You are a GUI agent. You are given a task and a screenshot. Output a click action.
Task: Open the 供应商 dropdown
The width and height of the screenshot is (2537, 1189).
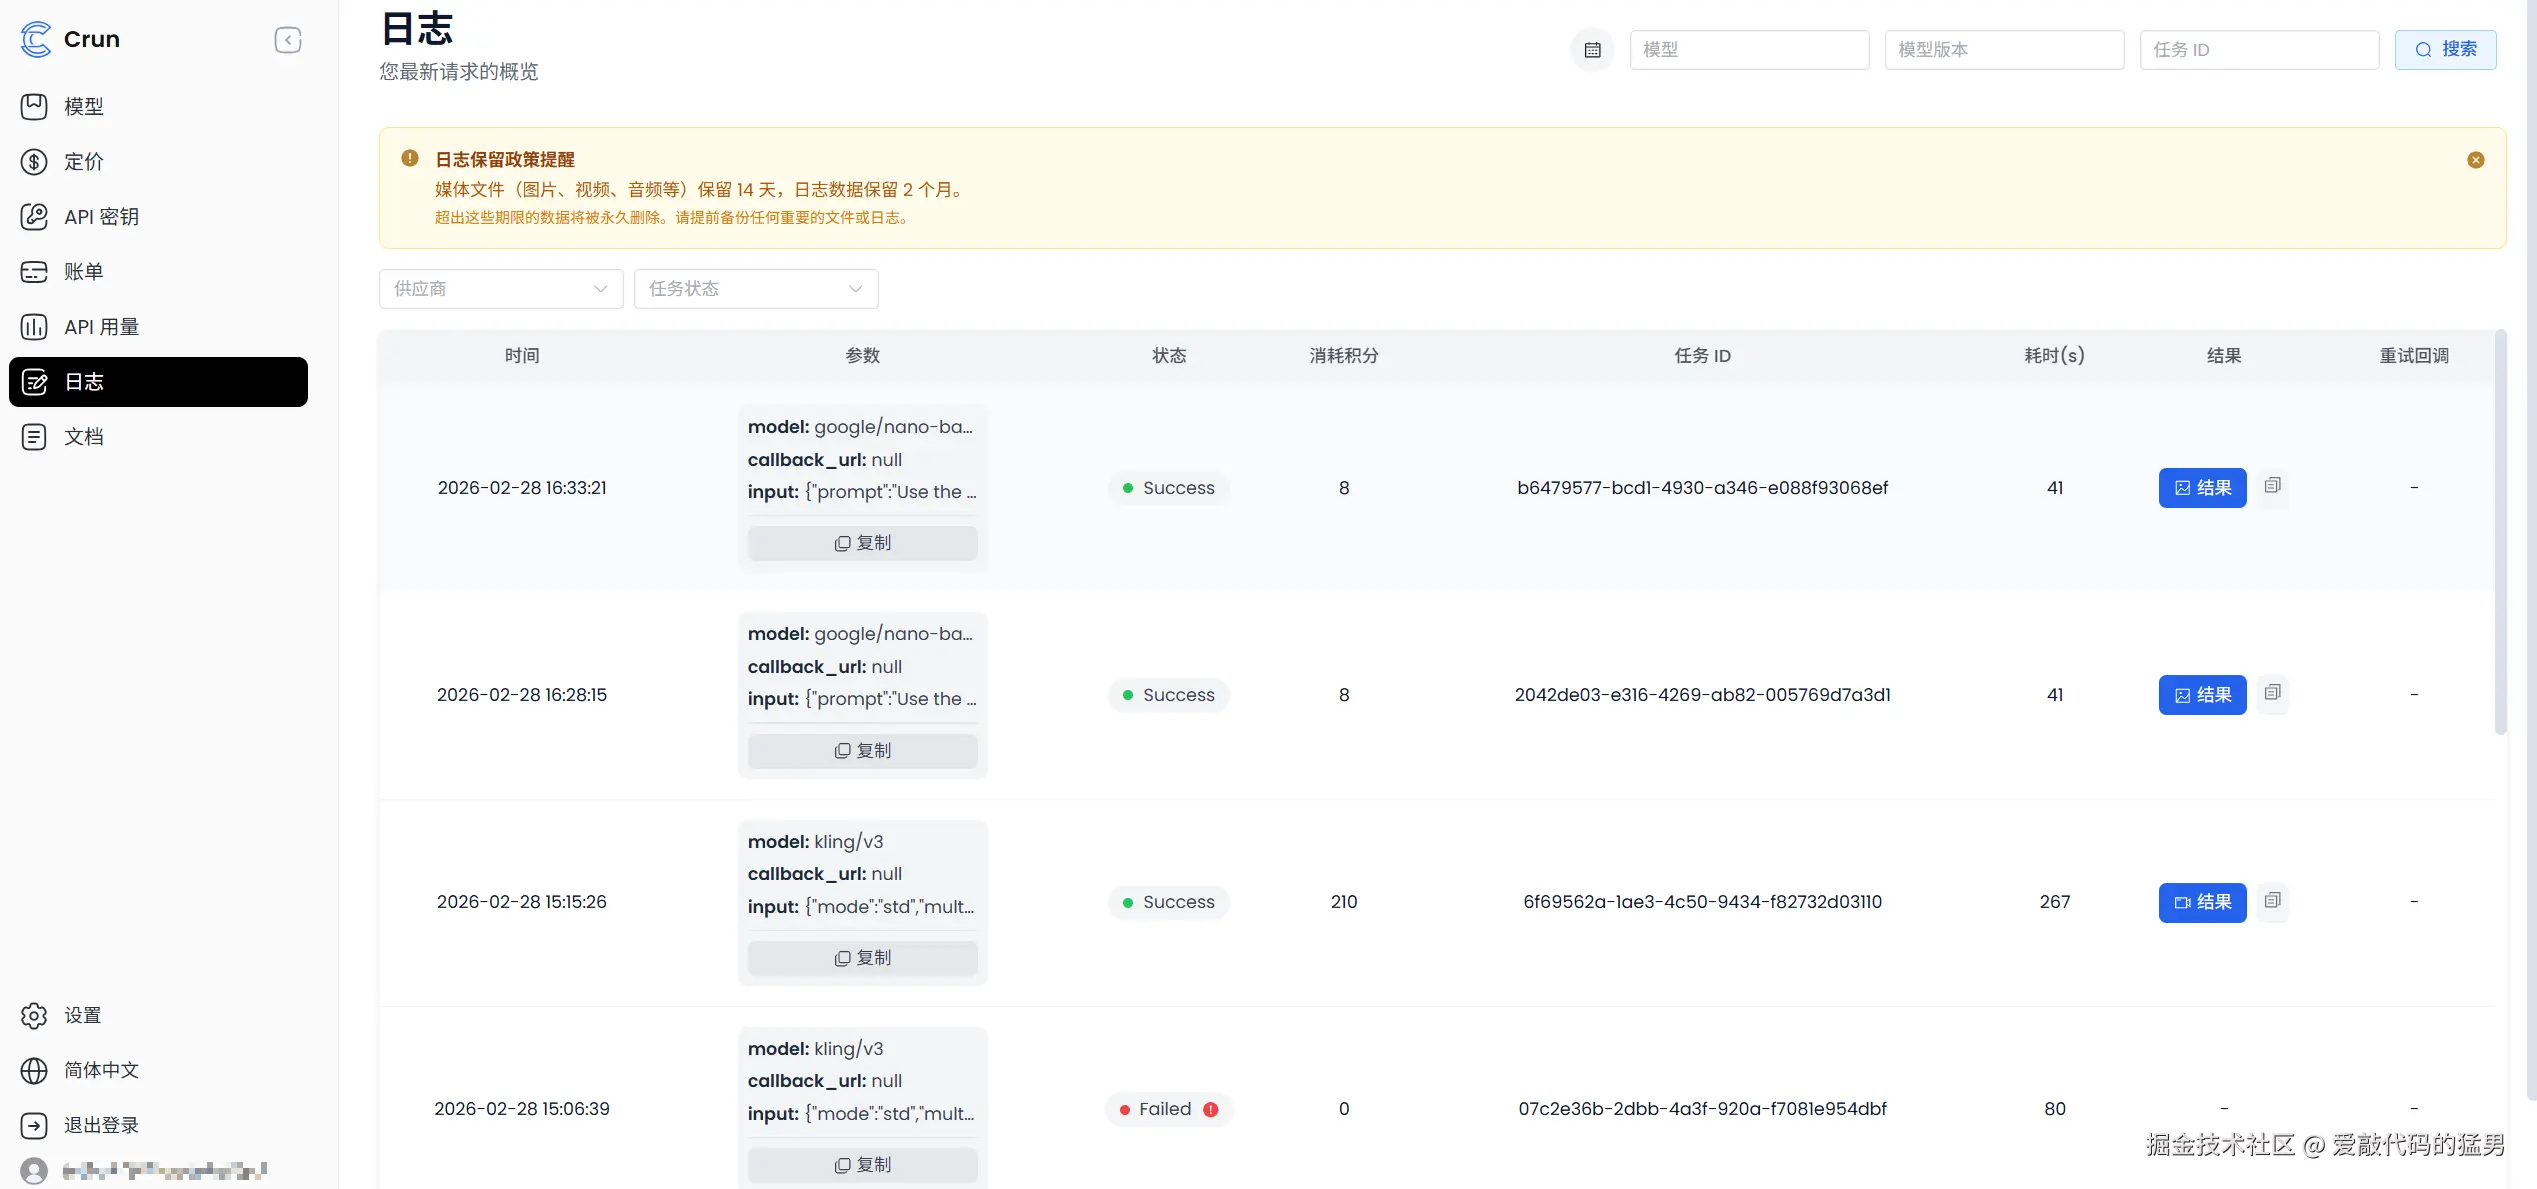tap(500, 288)
